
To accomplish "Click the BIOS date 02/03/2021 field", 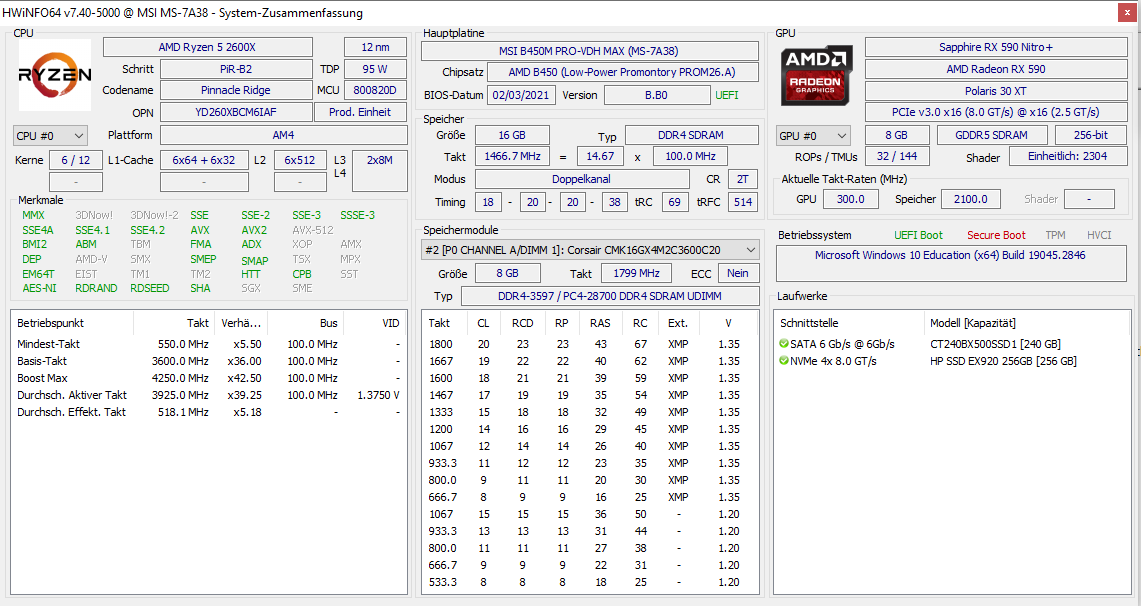I will (521, 95).
